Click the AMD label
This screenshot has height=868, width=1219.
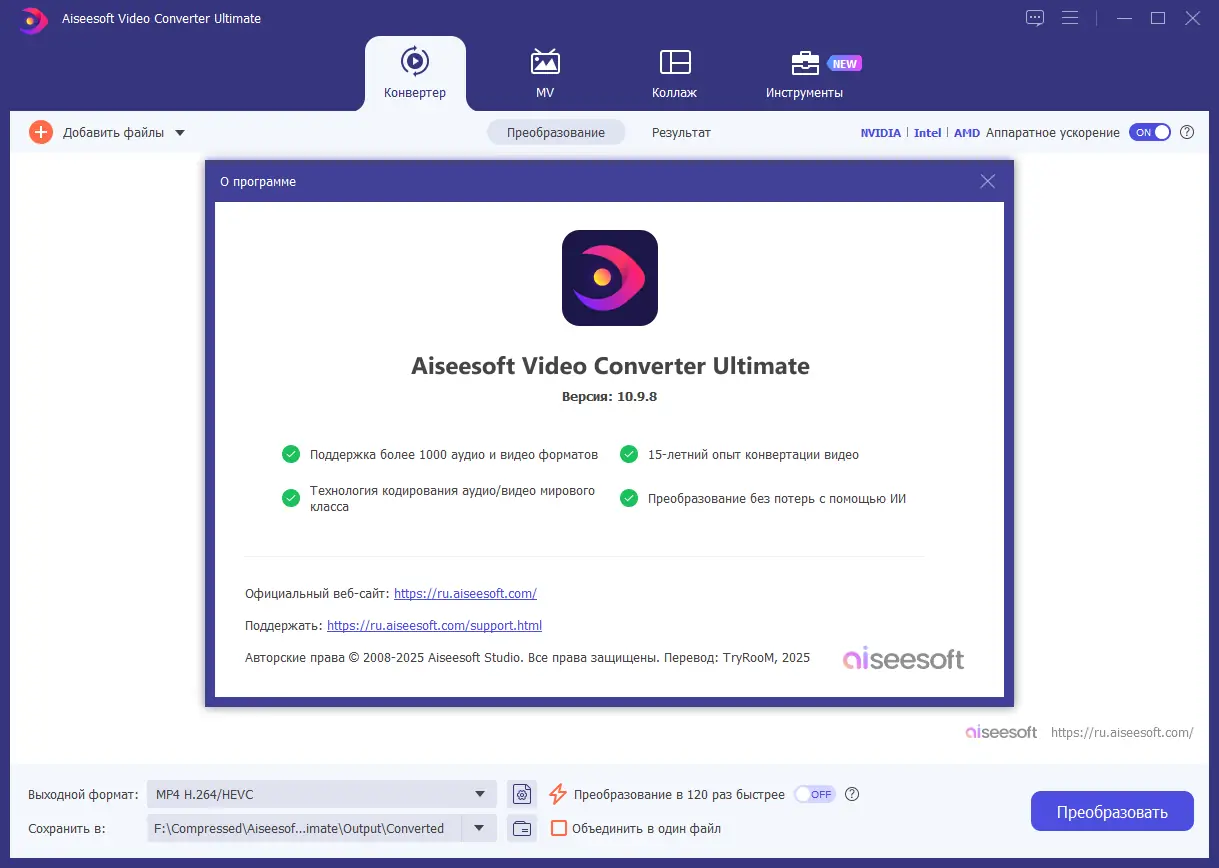(x=967, y=132)
